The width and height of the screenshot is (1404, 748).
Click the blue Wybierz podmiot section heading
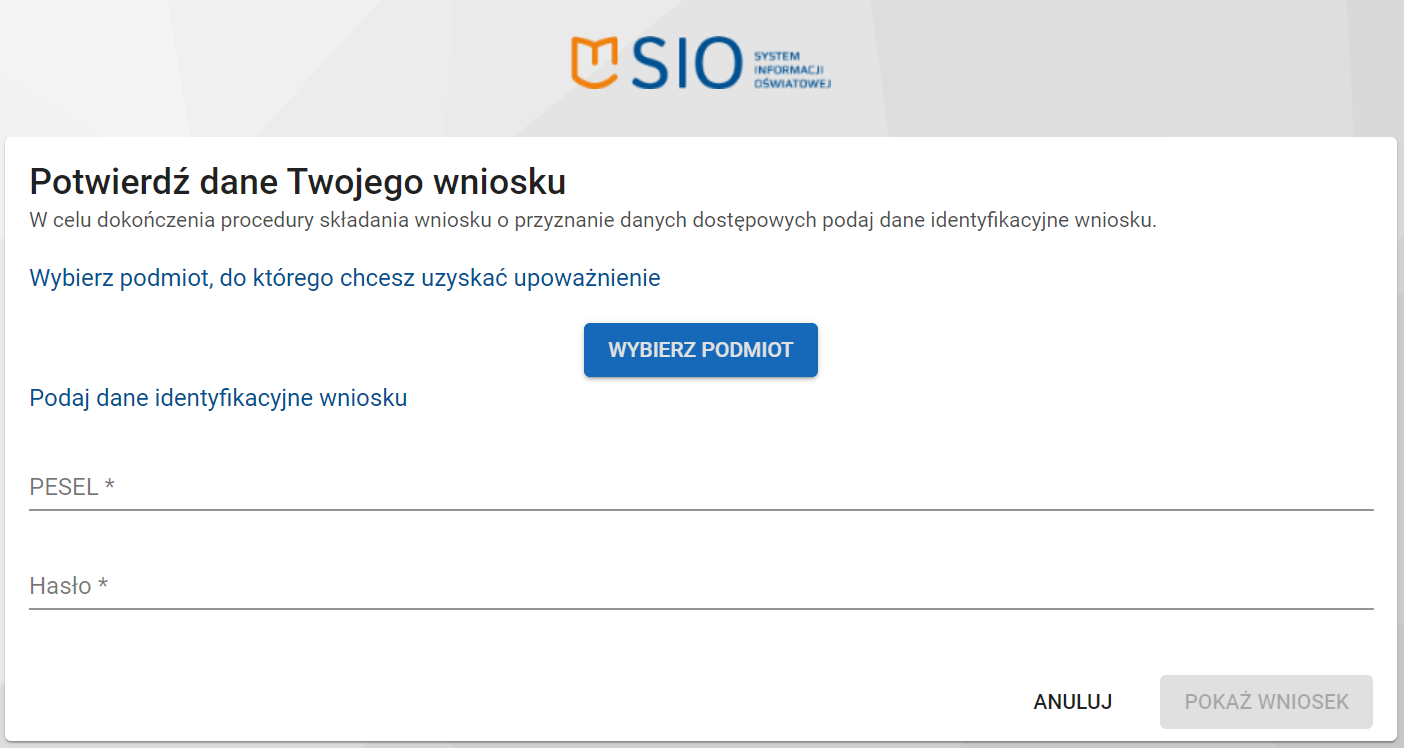[x=342, y=278]
